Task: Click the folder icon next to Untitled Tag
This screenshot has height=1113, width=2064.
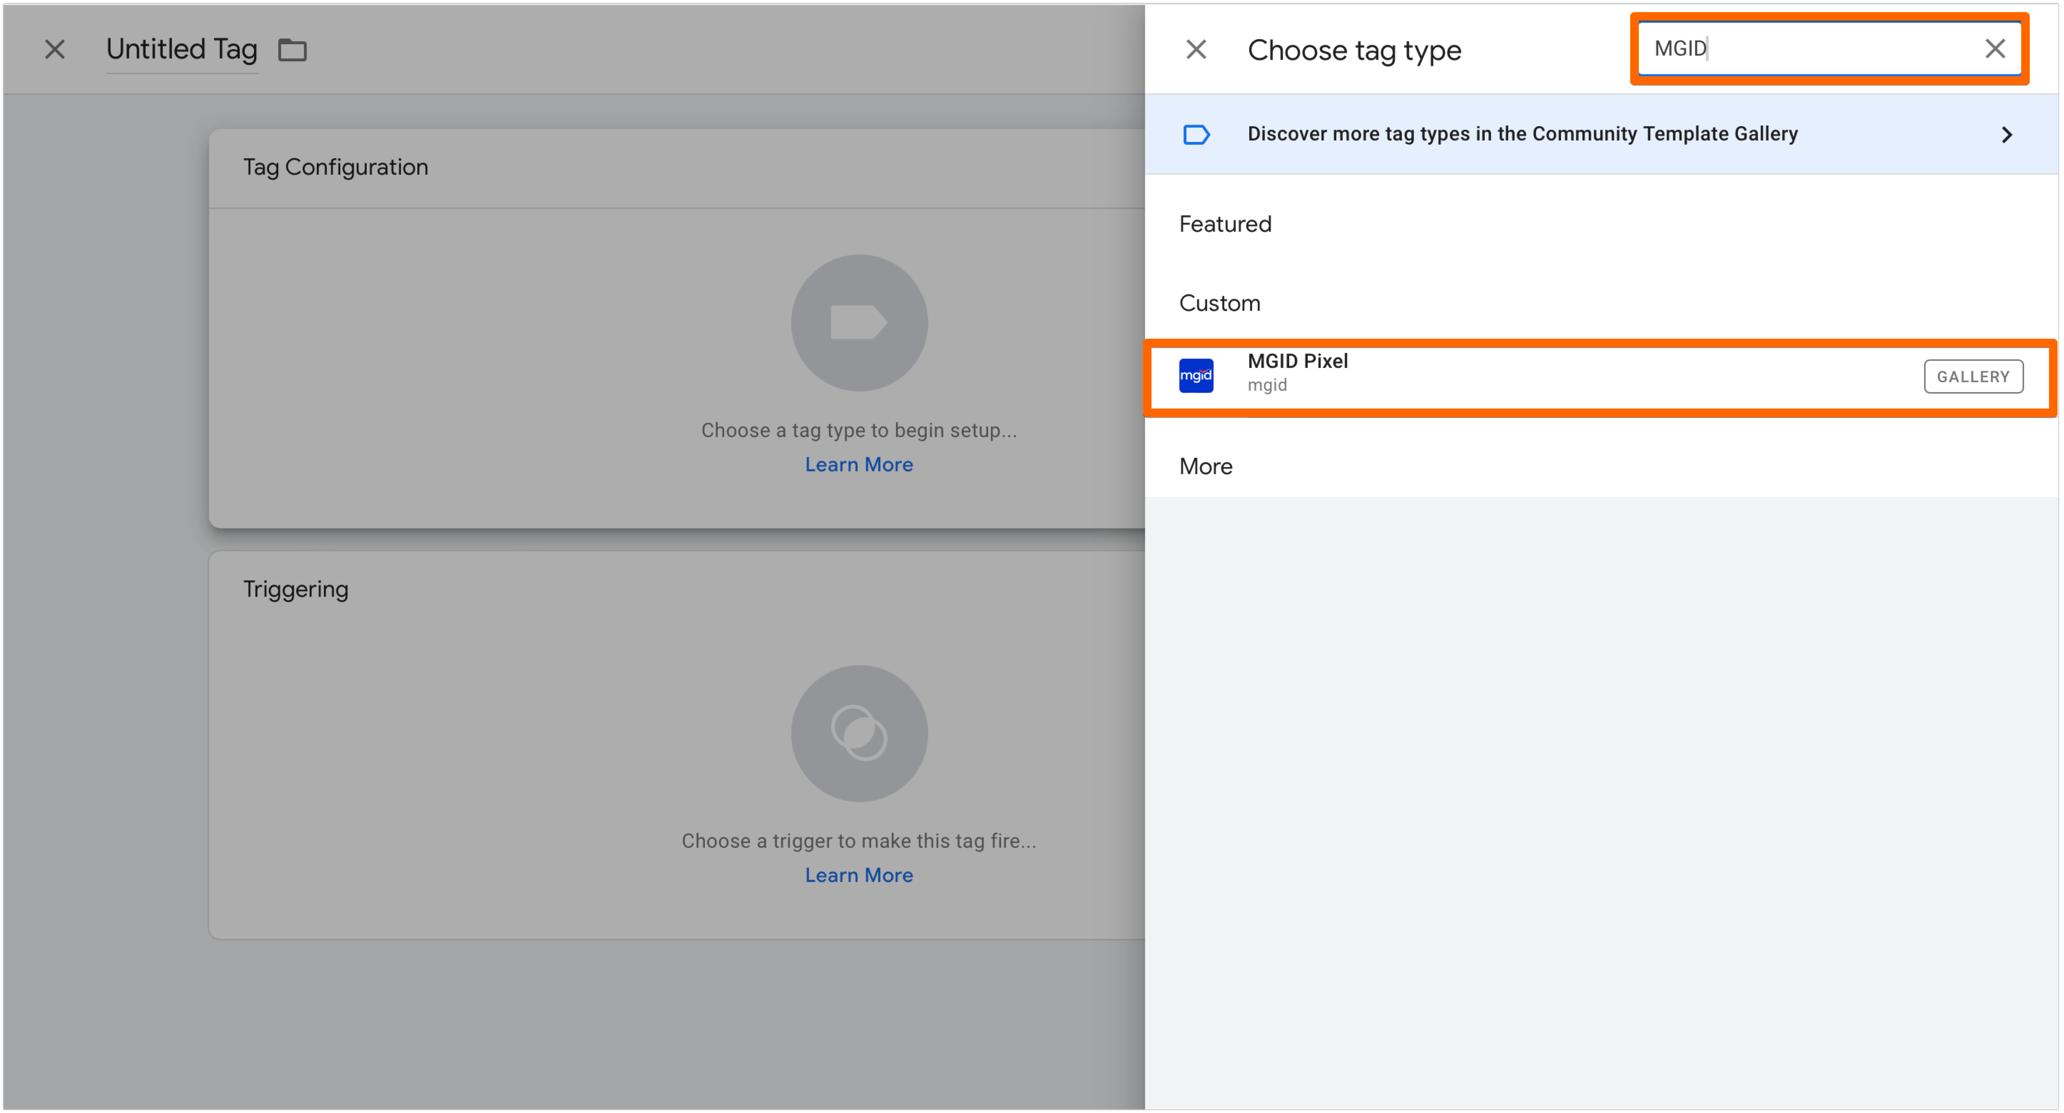Action: pos(291,49)
